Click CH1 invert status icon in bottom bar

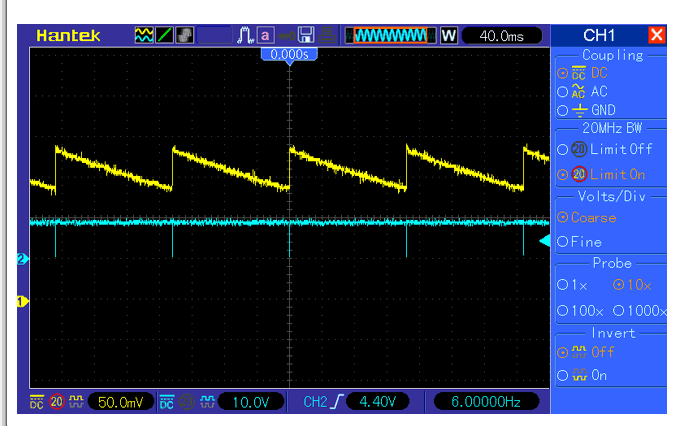tap(76, 402)
